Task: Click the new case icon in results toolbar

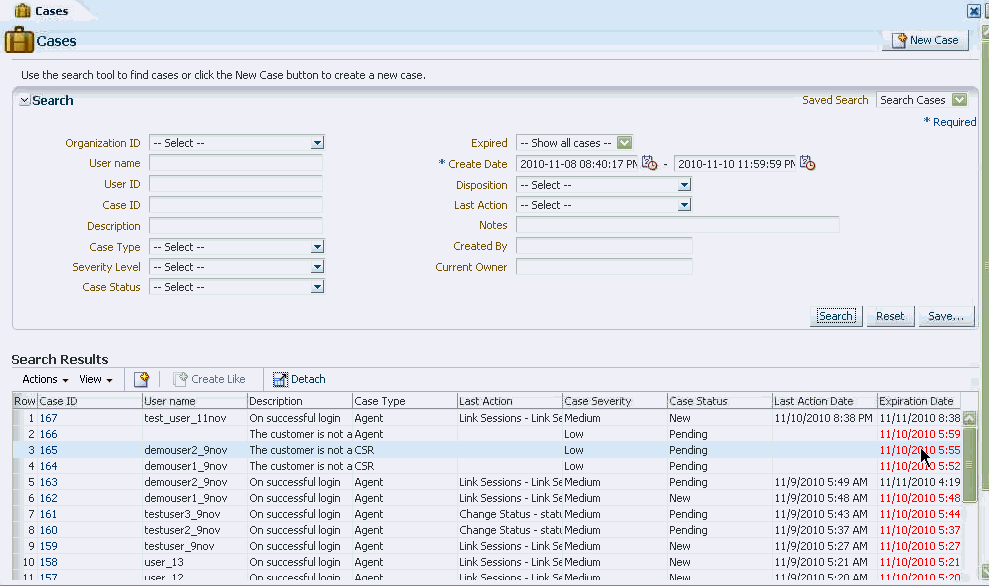Action: [x=141, y=379]
